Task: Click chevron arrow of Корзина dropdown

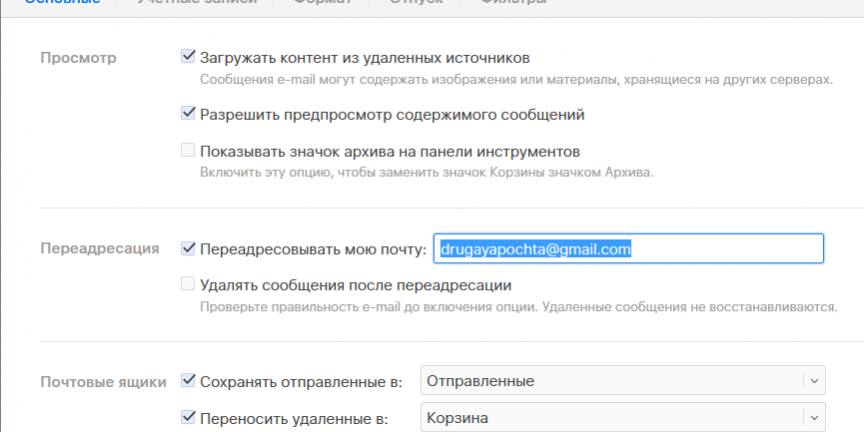Action: tap(815, 418)
